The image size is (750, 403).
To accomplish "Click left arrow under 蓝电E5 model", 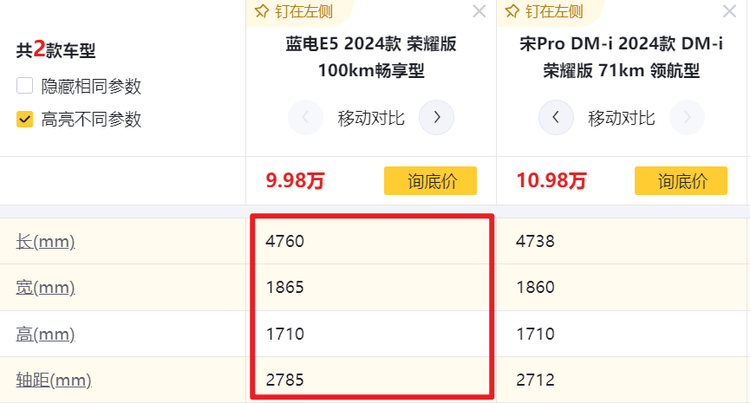I will [x=305, y=118].
